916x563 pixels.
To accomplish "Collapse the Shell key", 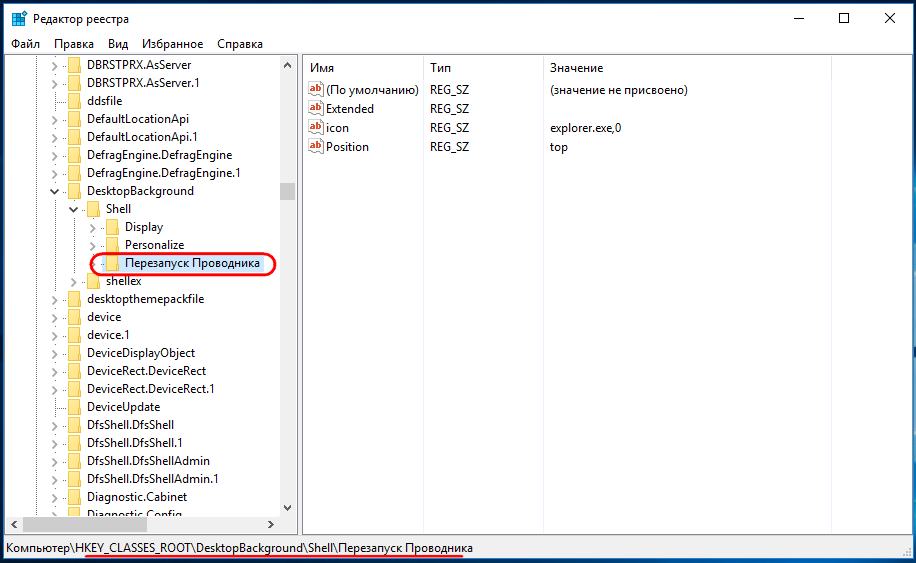I will point(74,209).
